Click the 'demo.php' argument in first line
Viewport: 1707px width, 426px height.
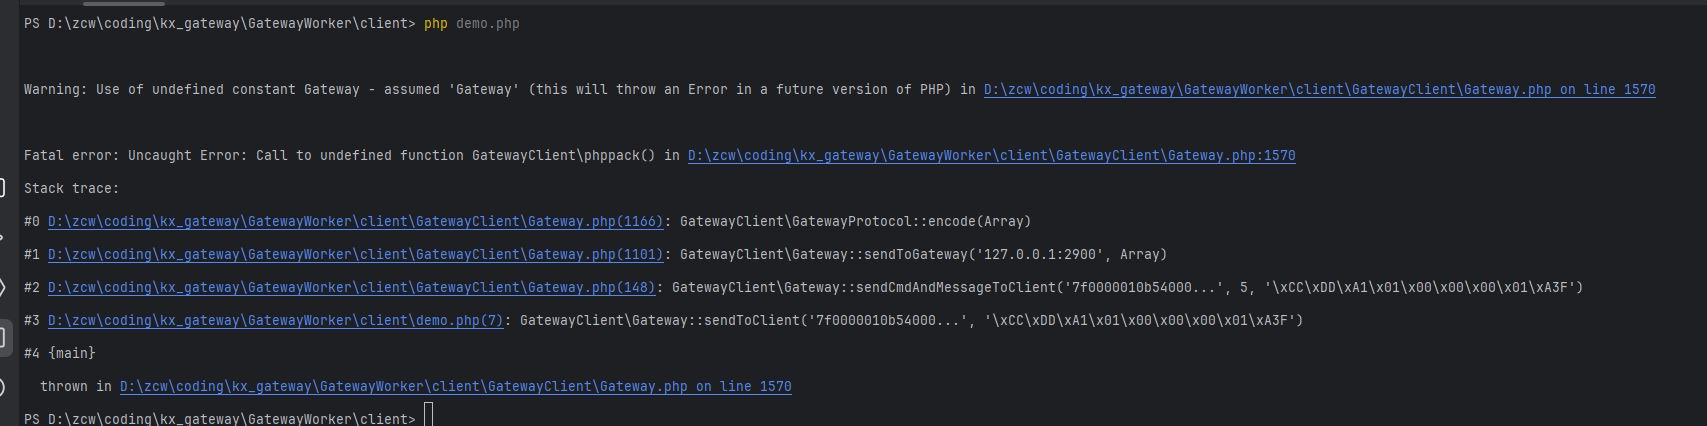pyautogui.click(x=488, y=24)
